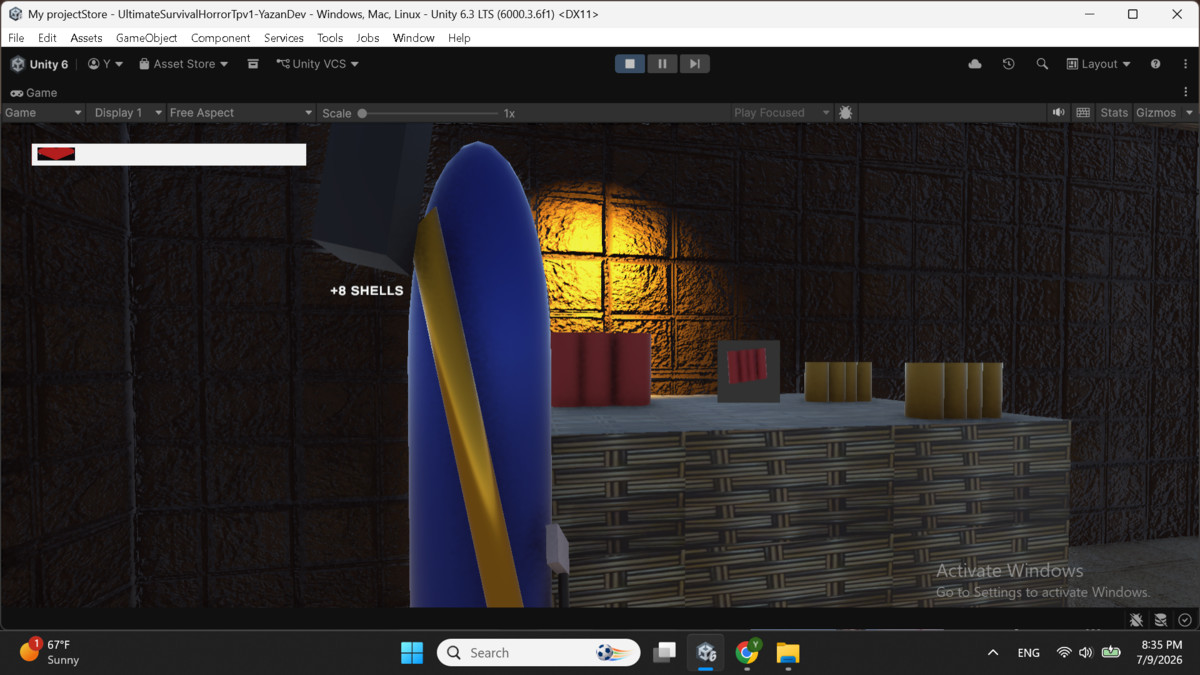Open the Help menu

pyautogui.click(x=459, y=38)
